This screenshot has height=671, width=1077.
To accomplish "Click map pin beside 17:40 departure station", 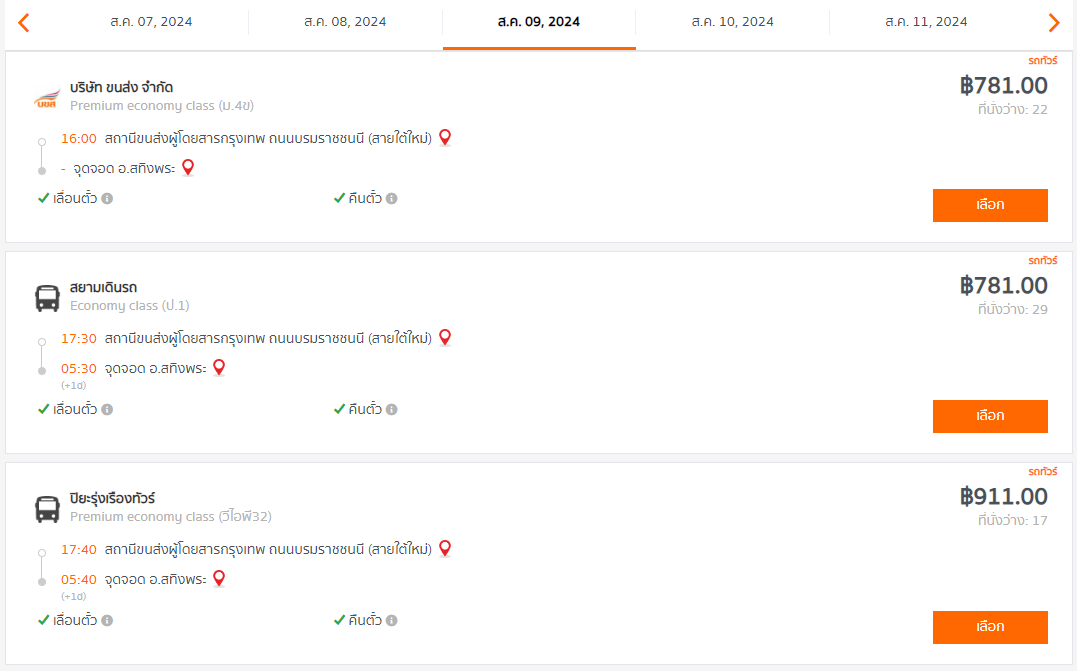I will pyautogui.click(x=445, y=548).
